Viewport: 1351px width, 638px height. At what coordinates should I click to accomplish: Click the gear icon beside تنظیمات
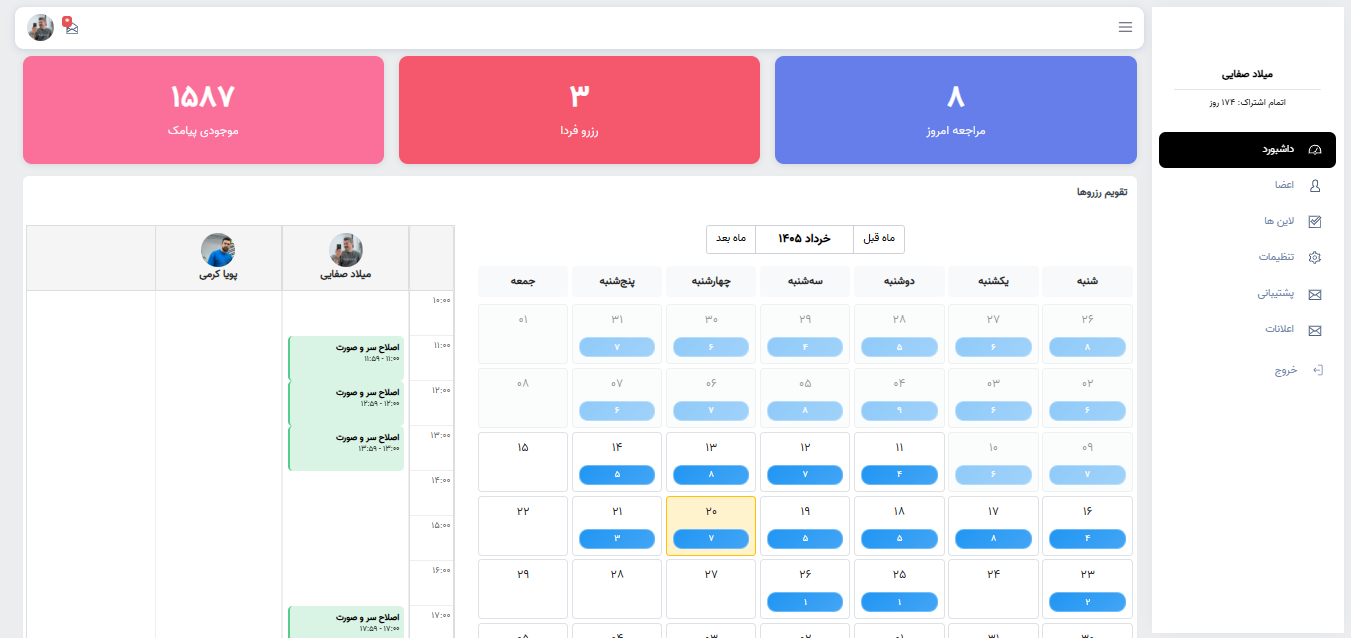tap(1315, 257)
